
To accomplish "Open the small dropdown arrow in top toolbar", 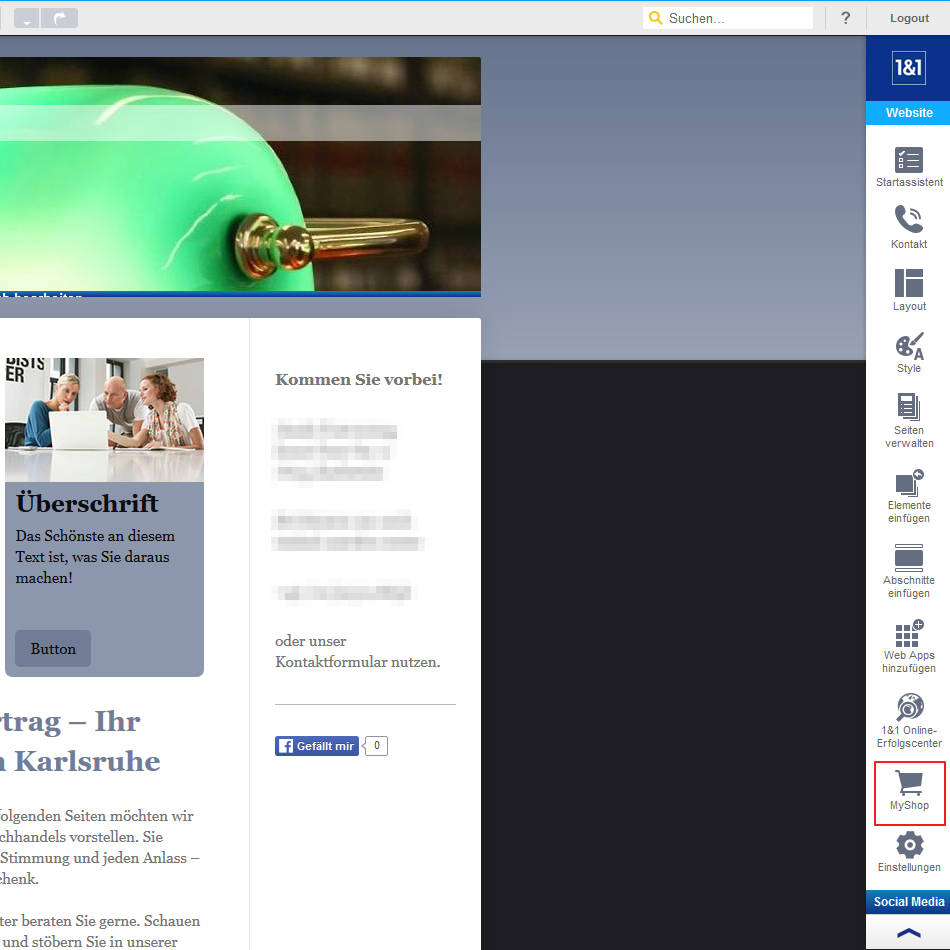I will coord(26,18).
